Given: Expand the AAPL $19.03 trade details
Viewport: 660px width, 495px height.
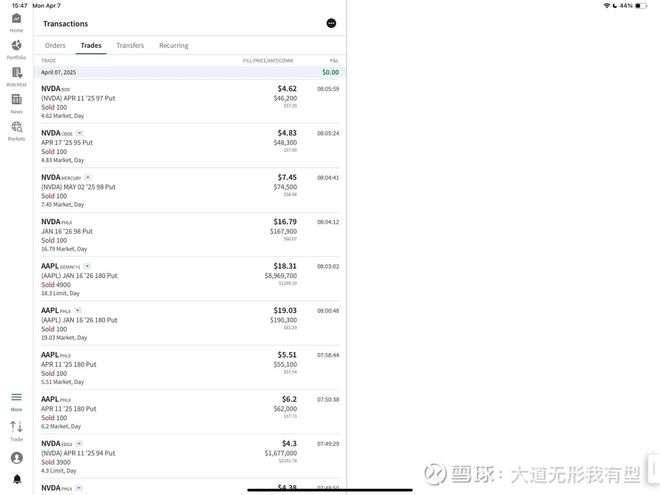Looking at the screenshot, I should tap(77, 311).
